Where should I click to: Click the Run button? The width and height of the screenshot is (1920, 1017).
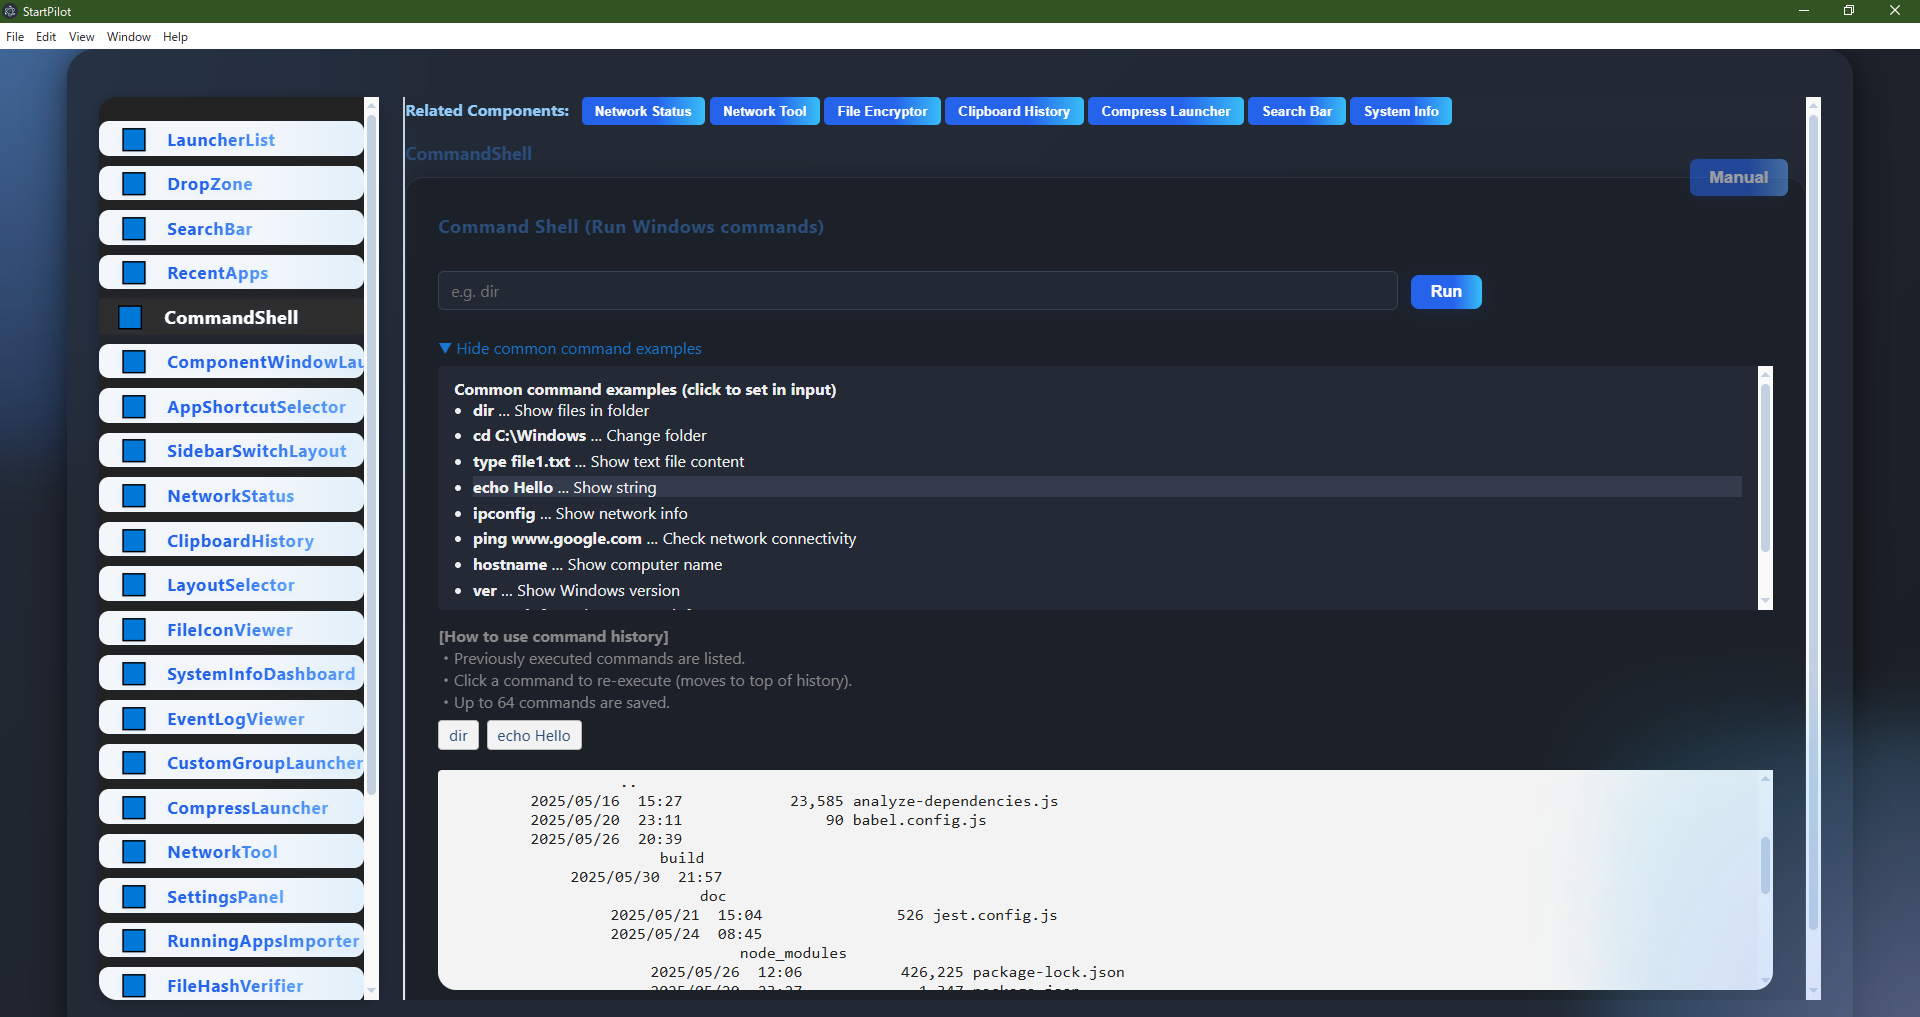[x=1445, y=291]
